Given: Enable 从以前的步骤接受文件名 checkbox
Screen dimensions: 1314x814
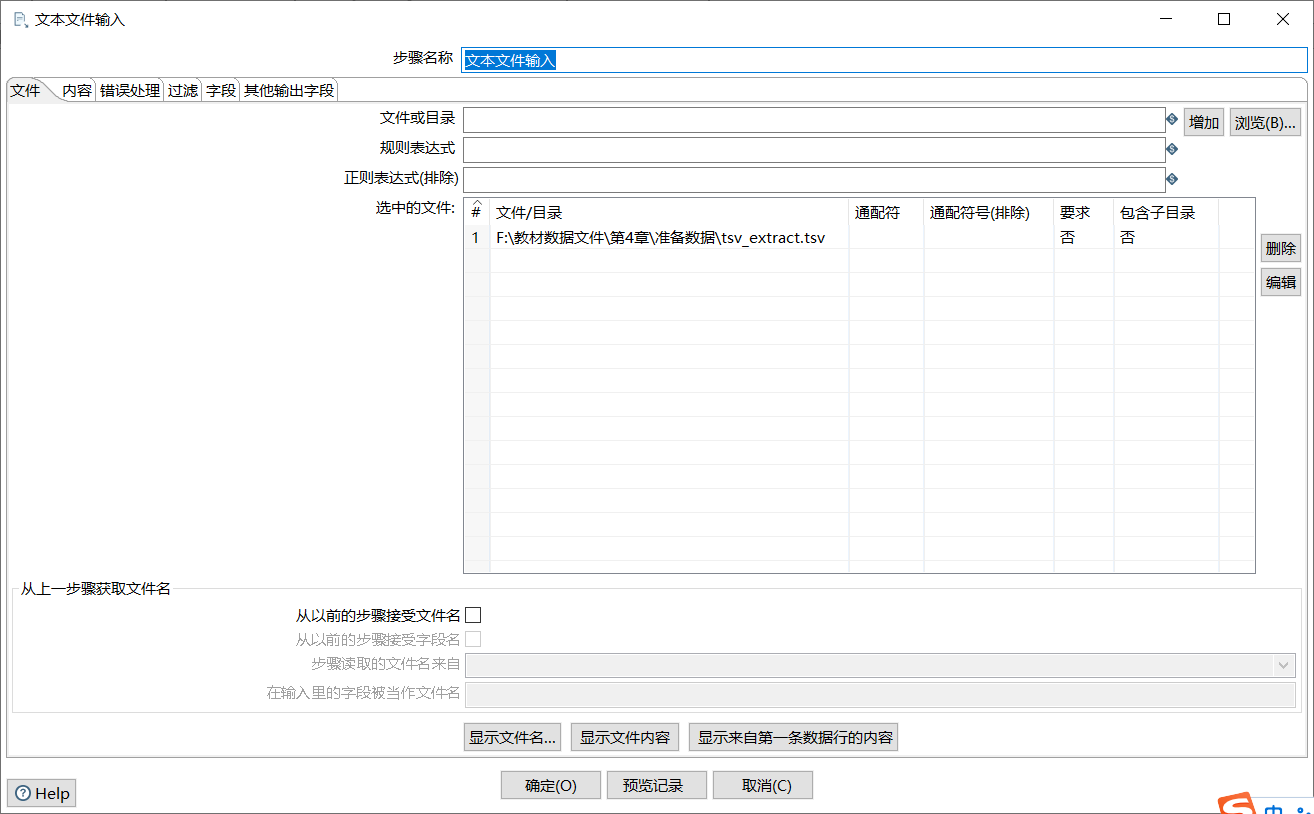Looking at the screenshot, I should [x=473, y=615].
